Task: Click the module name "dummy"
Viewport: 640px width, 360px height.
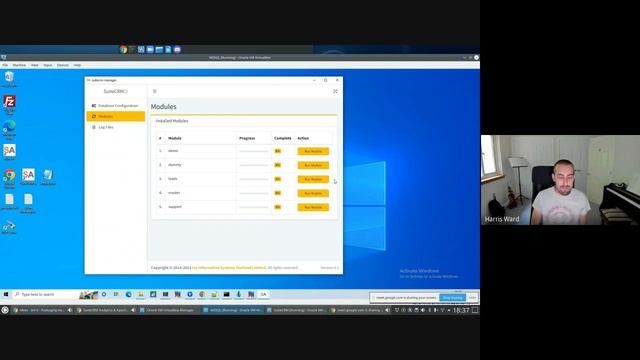Action: click(x=174, y=165)
